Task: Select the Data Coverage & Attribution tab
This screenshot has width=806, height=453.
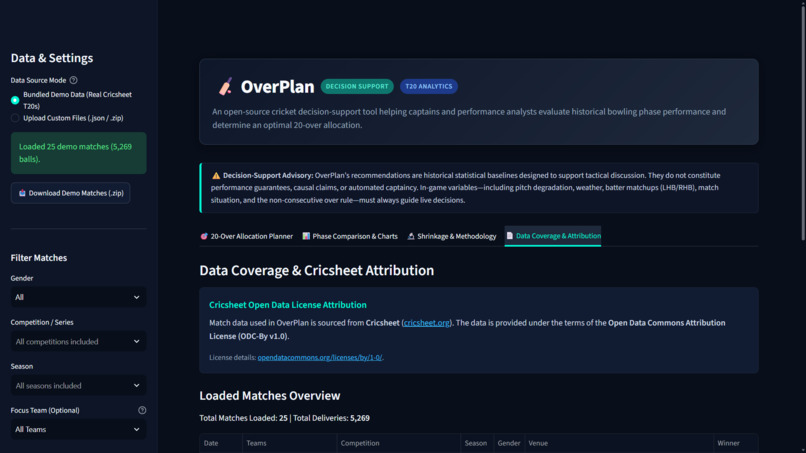Action: tap(553, 236)
